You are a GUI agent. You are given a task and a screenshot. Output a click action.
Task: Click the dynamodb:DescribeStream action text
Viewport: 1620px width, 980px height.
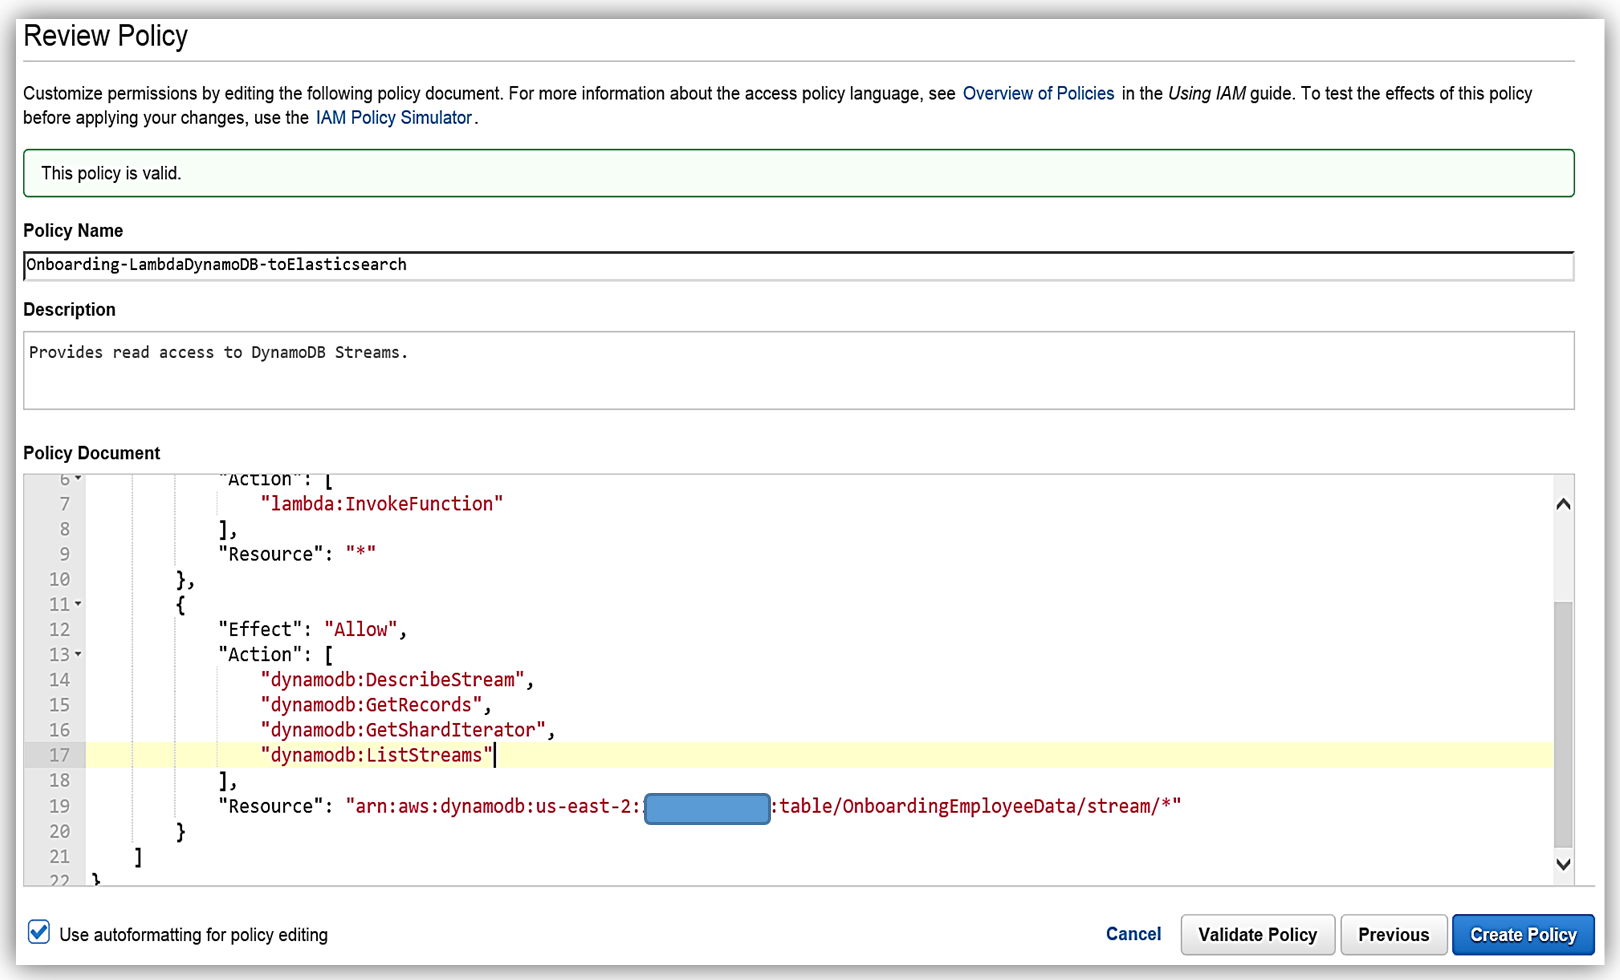(392, 680)
